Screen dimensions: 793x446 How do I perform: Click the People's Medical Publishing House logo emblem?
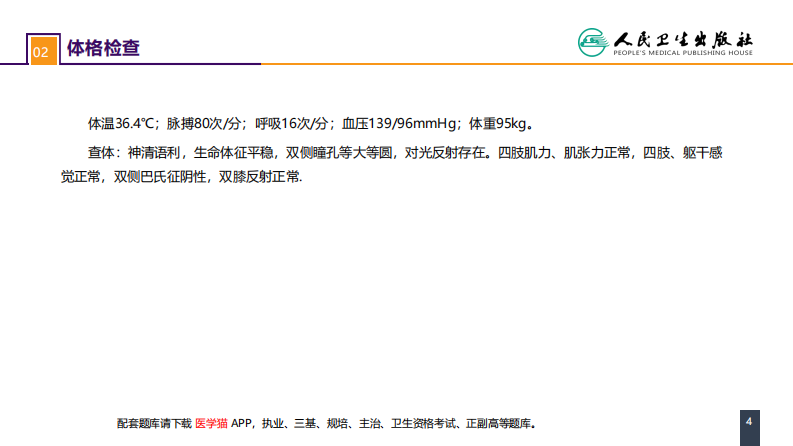point(593,42)
